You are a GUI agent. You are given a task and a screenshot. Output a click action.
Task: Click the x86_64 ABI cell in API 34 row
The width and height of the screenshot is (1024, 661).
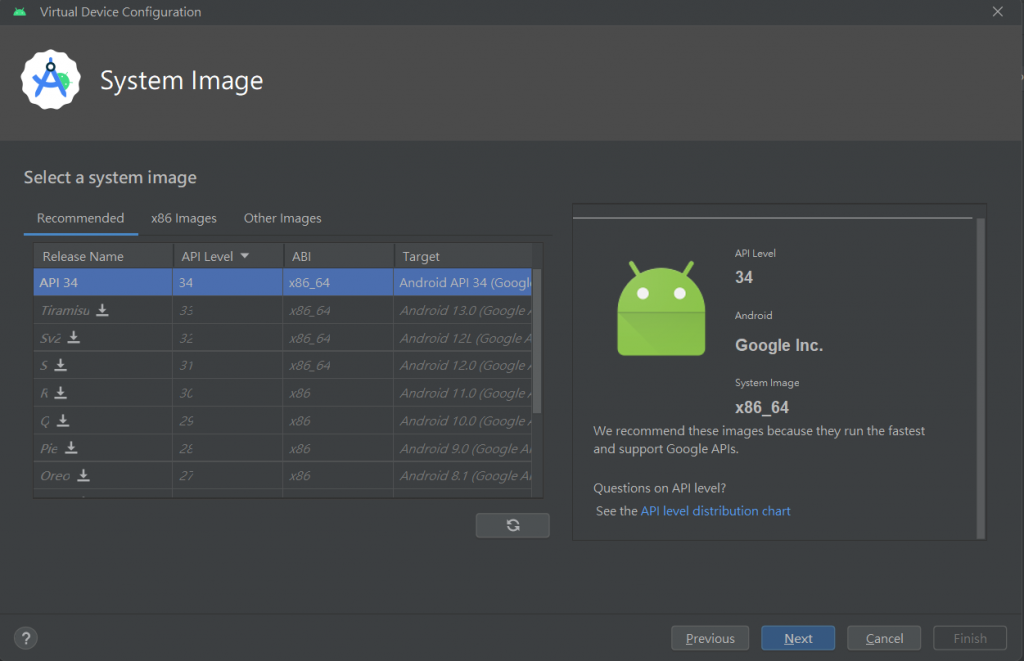point(338,282)
